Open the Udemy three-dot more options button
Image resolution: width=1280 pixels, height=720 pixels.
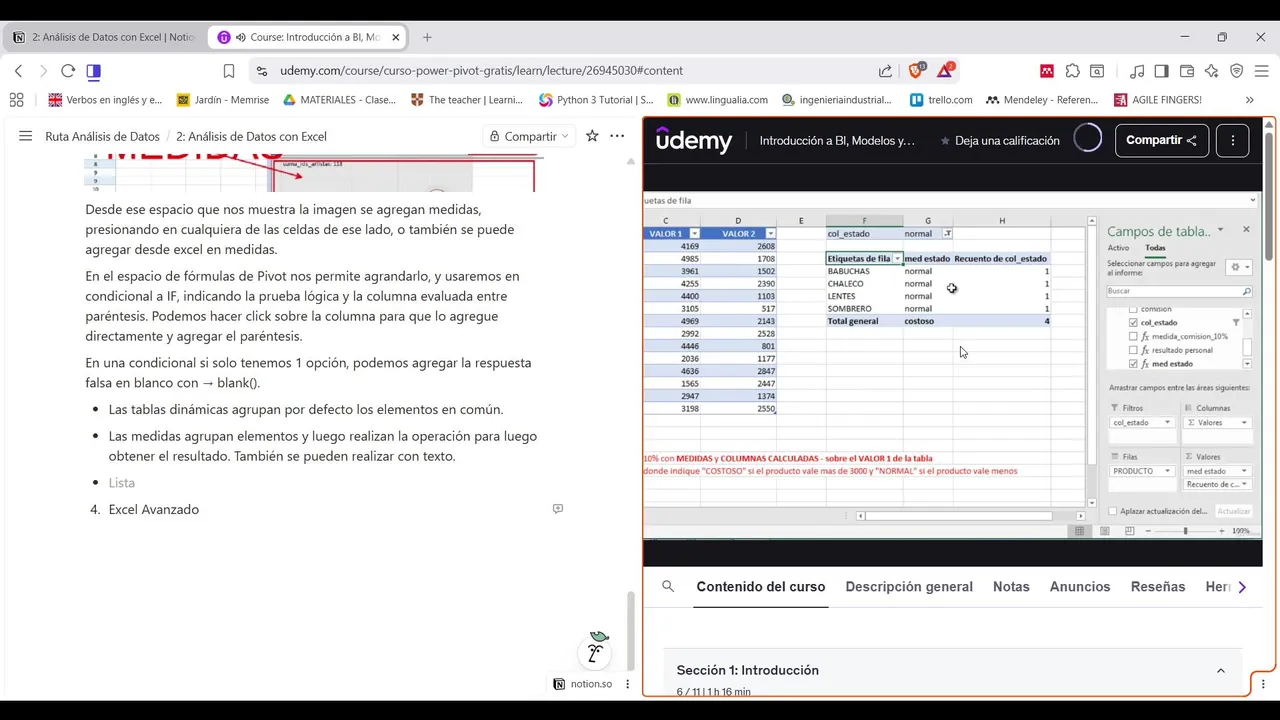point(1232,141)
